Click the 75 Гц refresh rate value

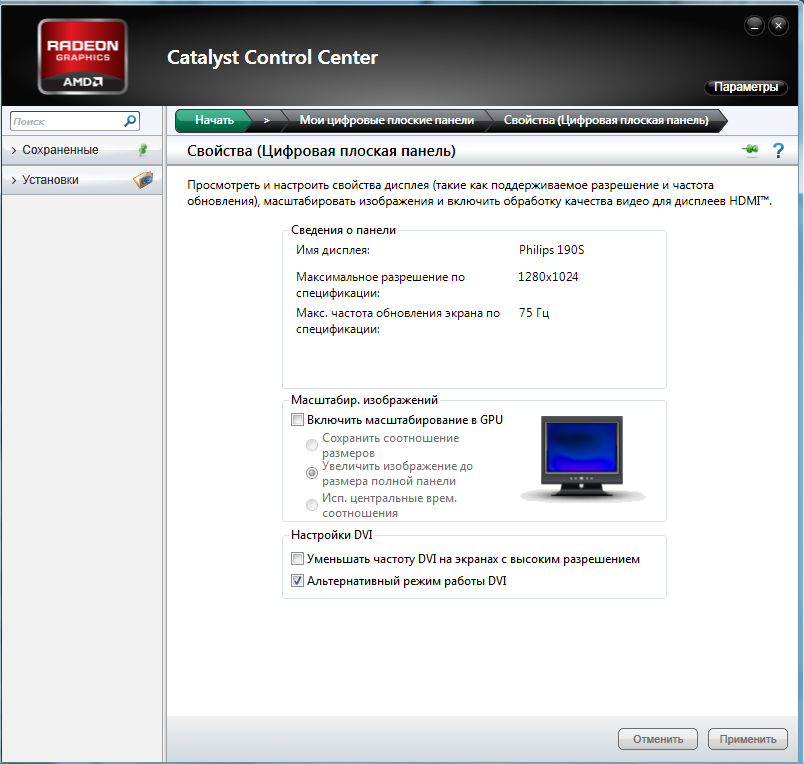coord(534,313)
